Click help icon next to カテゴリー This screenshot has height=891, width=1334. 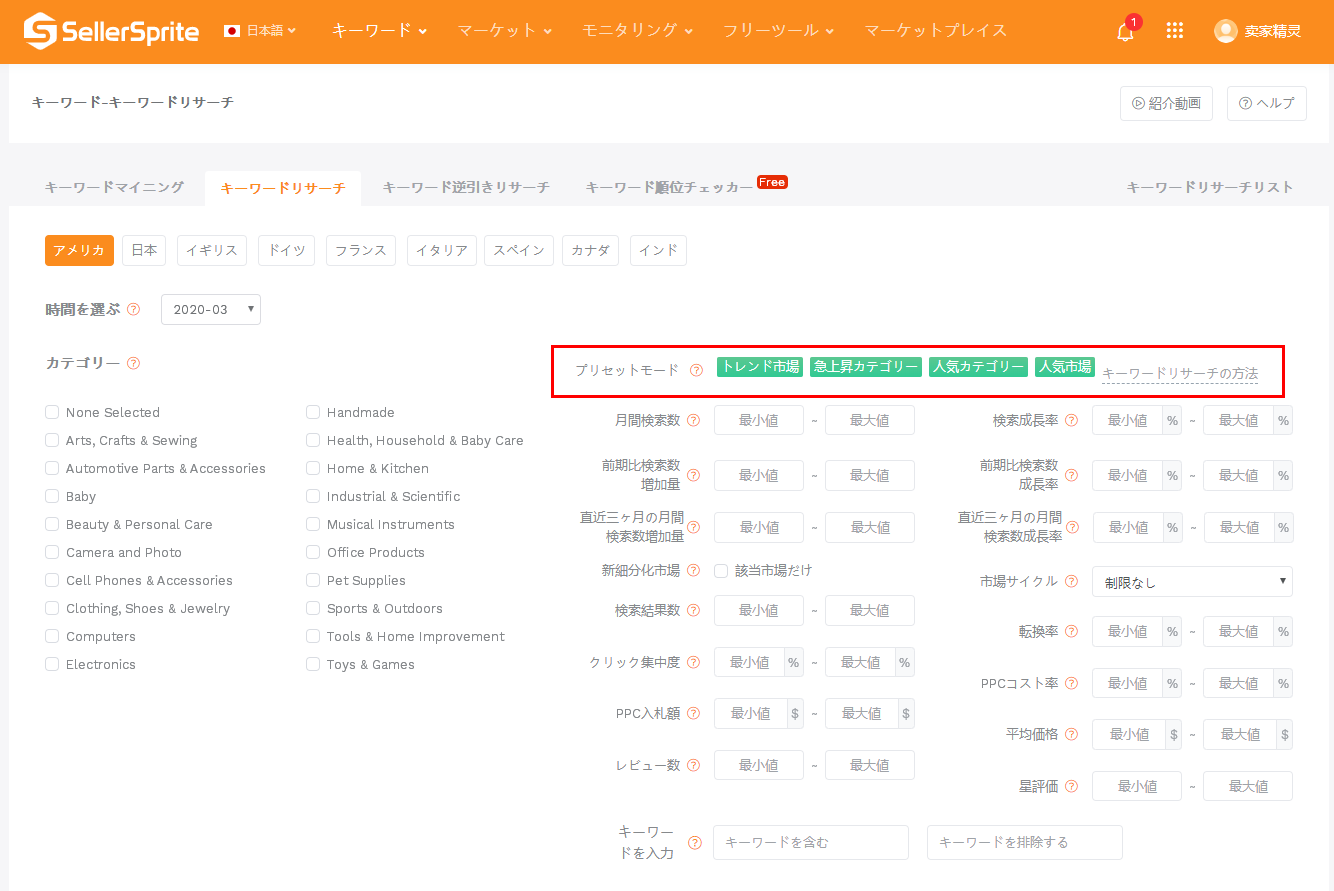[x=133, y=363]
